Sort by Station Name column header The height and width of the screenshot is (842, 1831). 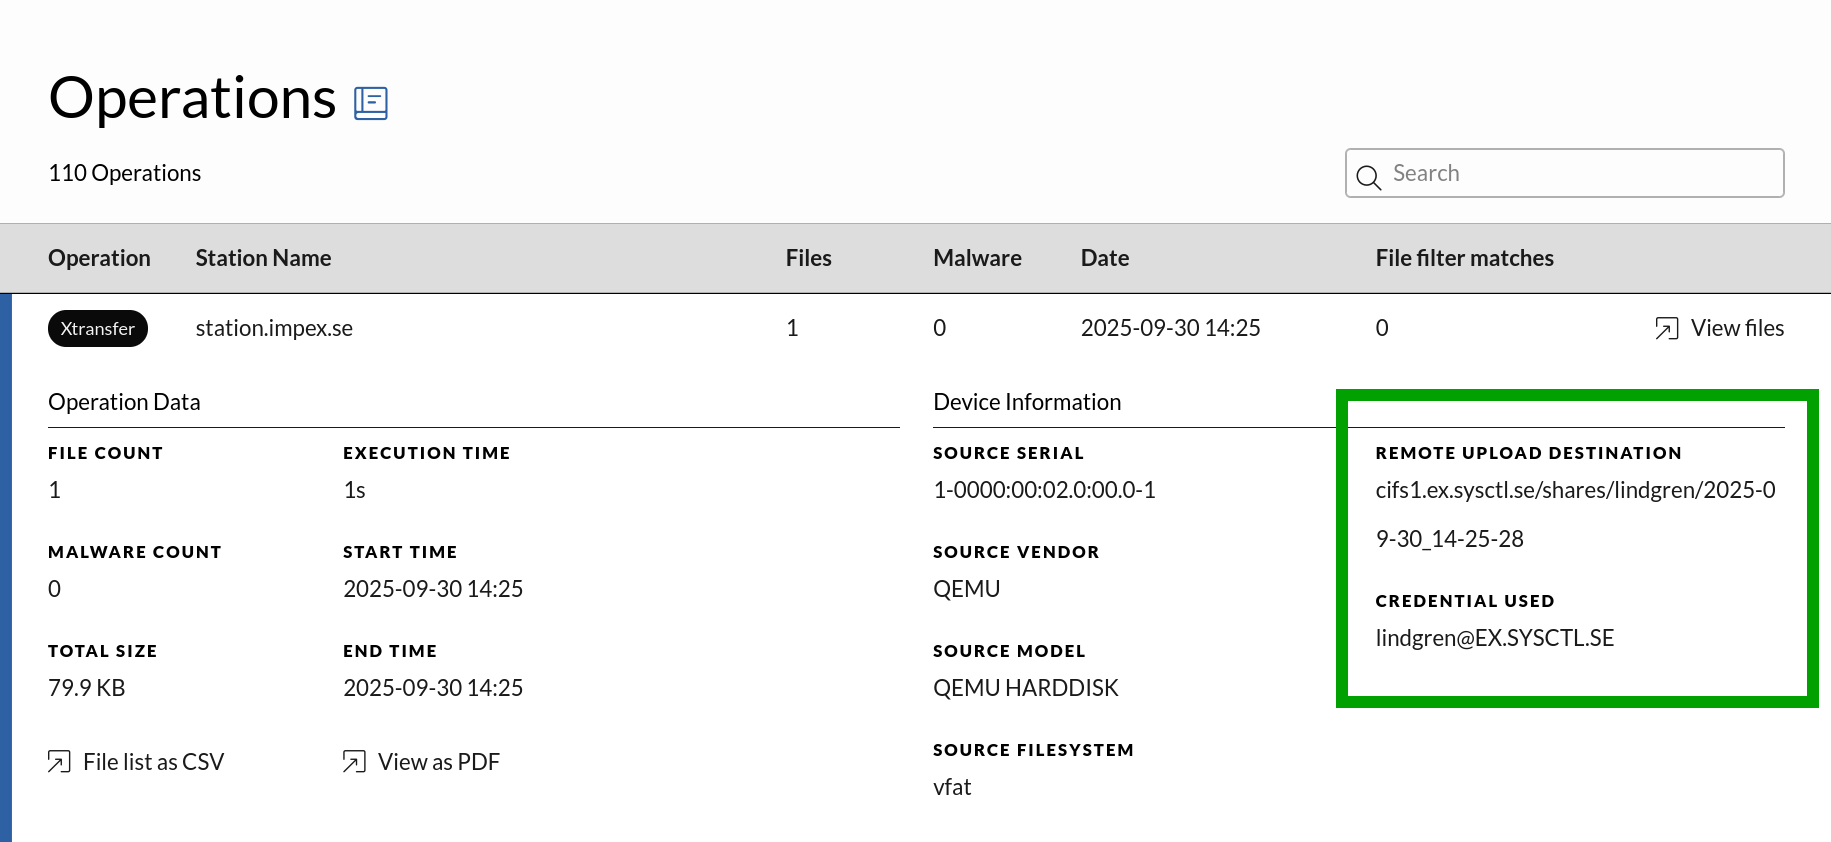click(263, 258)
